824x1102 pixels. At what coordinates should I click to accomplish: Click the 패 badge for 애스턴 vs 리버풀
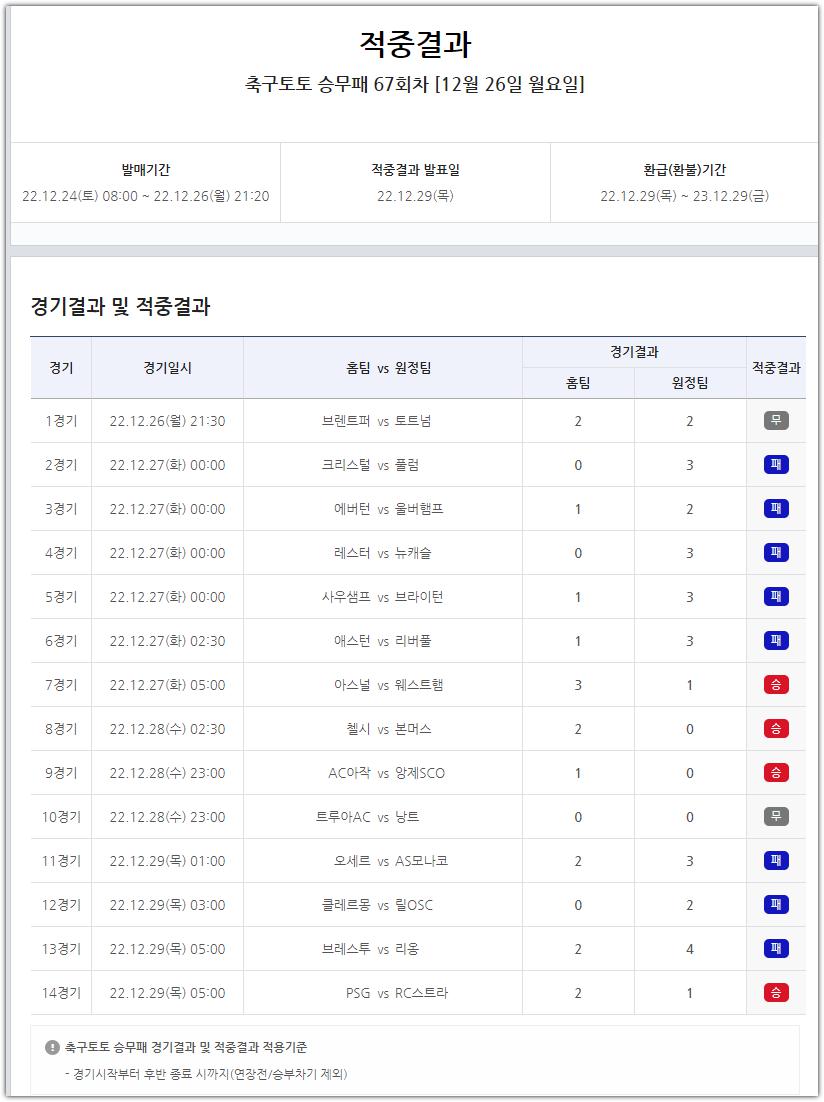[775, 641]
